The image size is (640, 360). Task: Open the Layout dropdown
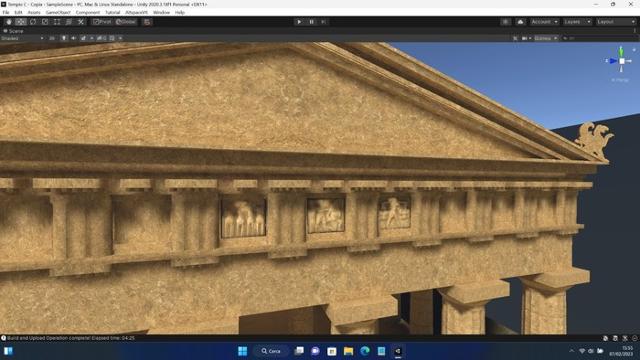pos(616,22)
